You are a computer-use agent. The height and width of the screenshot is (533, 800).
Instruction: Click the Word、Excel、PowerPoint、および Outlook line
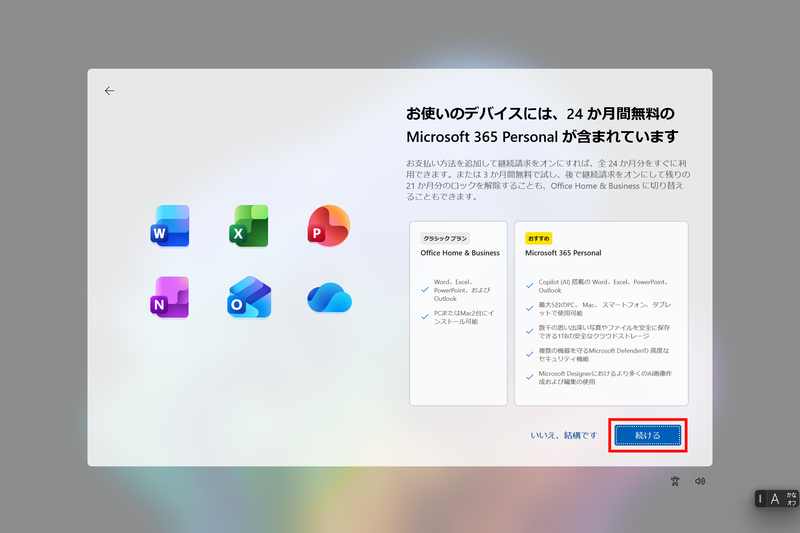[x=462, y=290]
